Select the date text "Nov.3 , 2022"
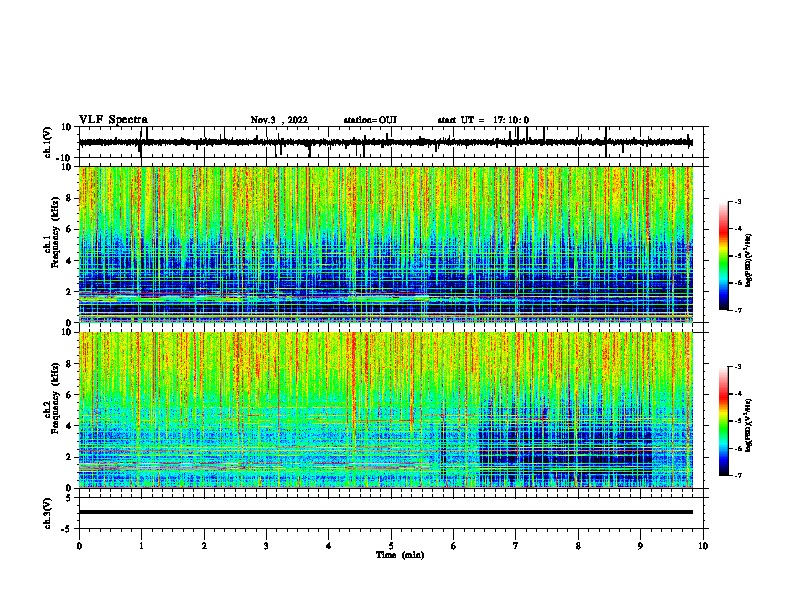The image size is (792, 612). 279,120
